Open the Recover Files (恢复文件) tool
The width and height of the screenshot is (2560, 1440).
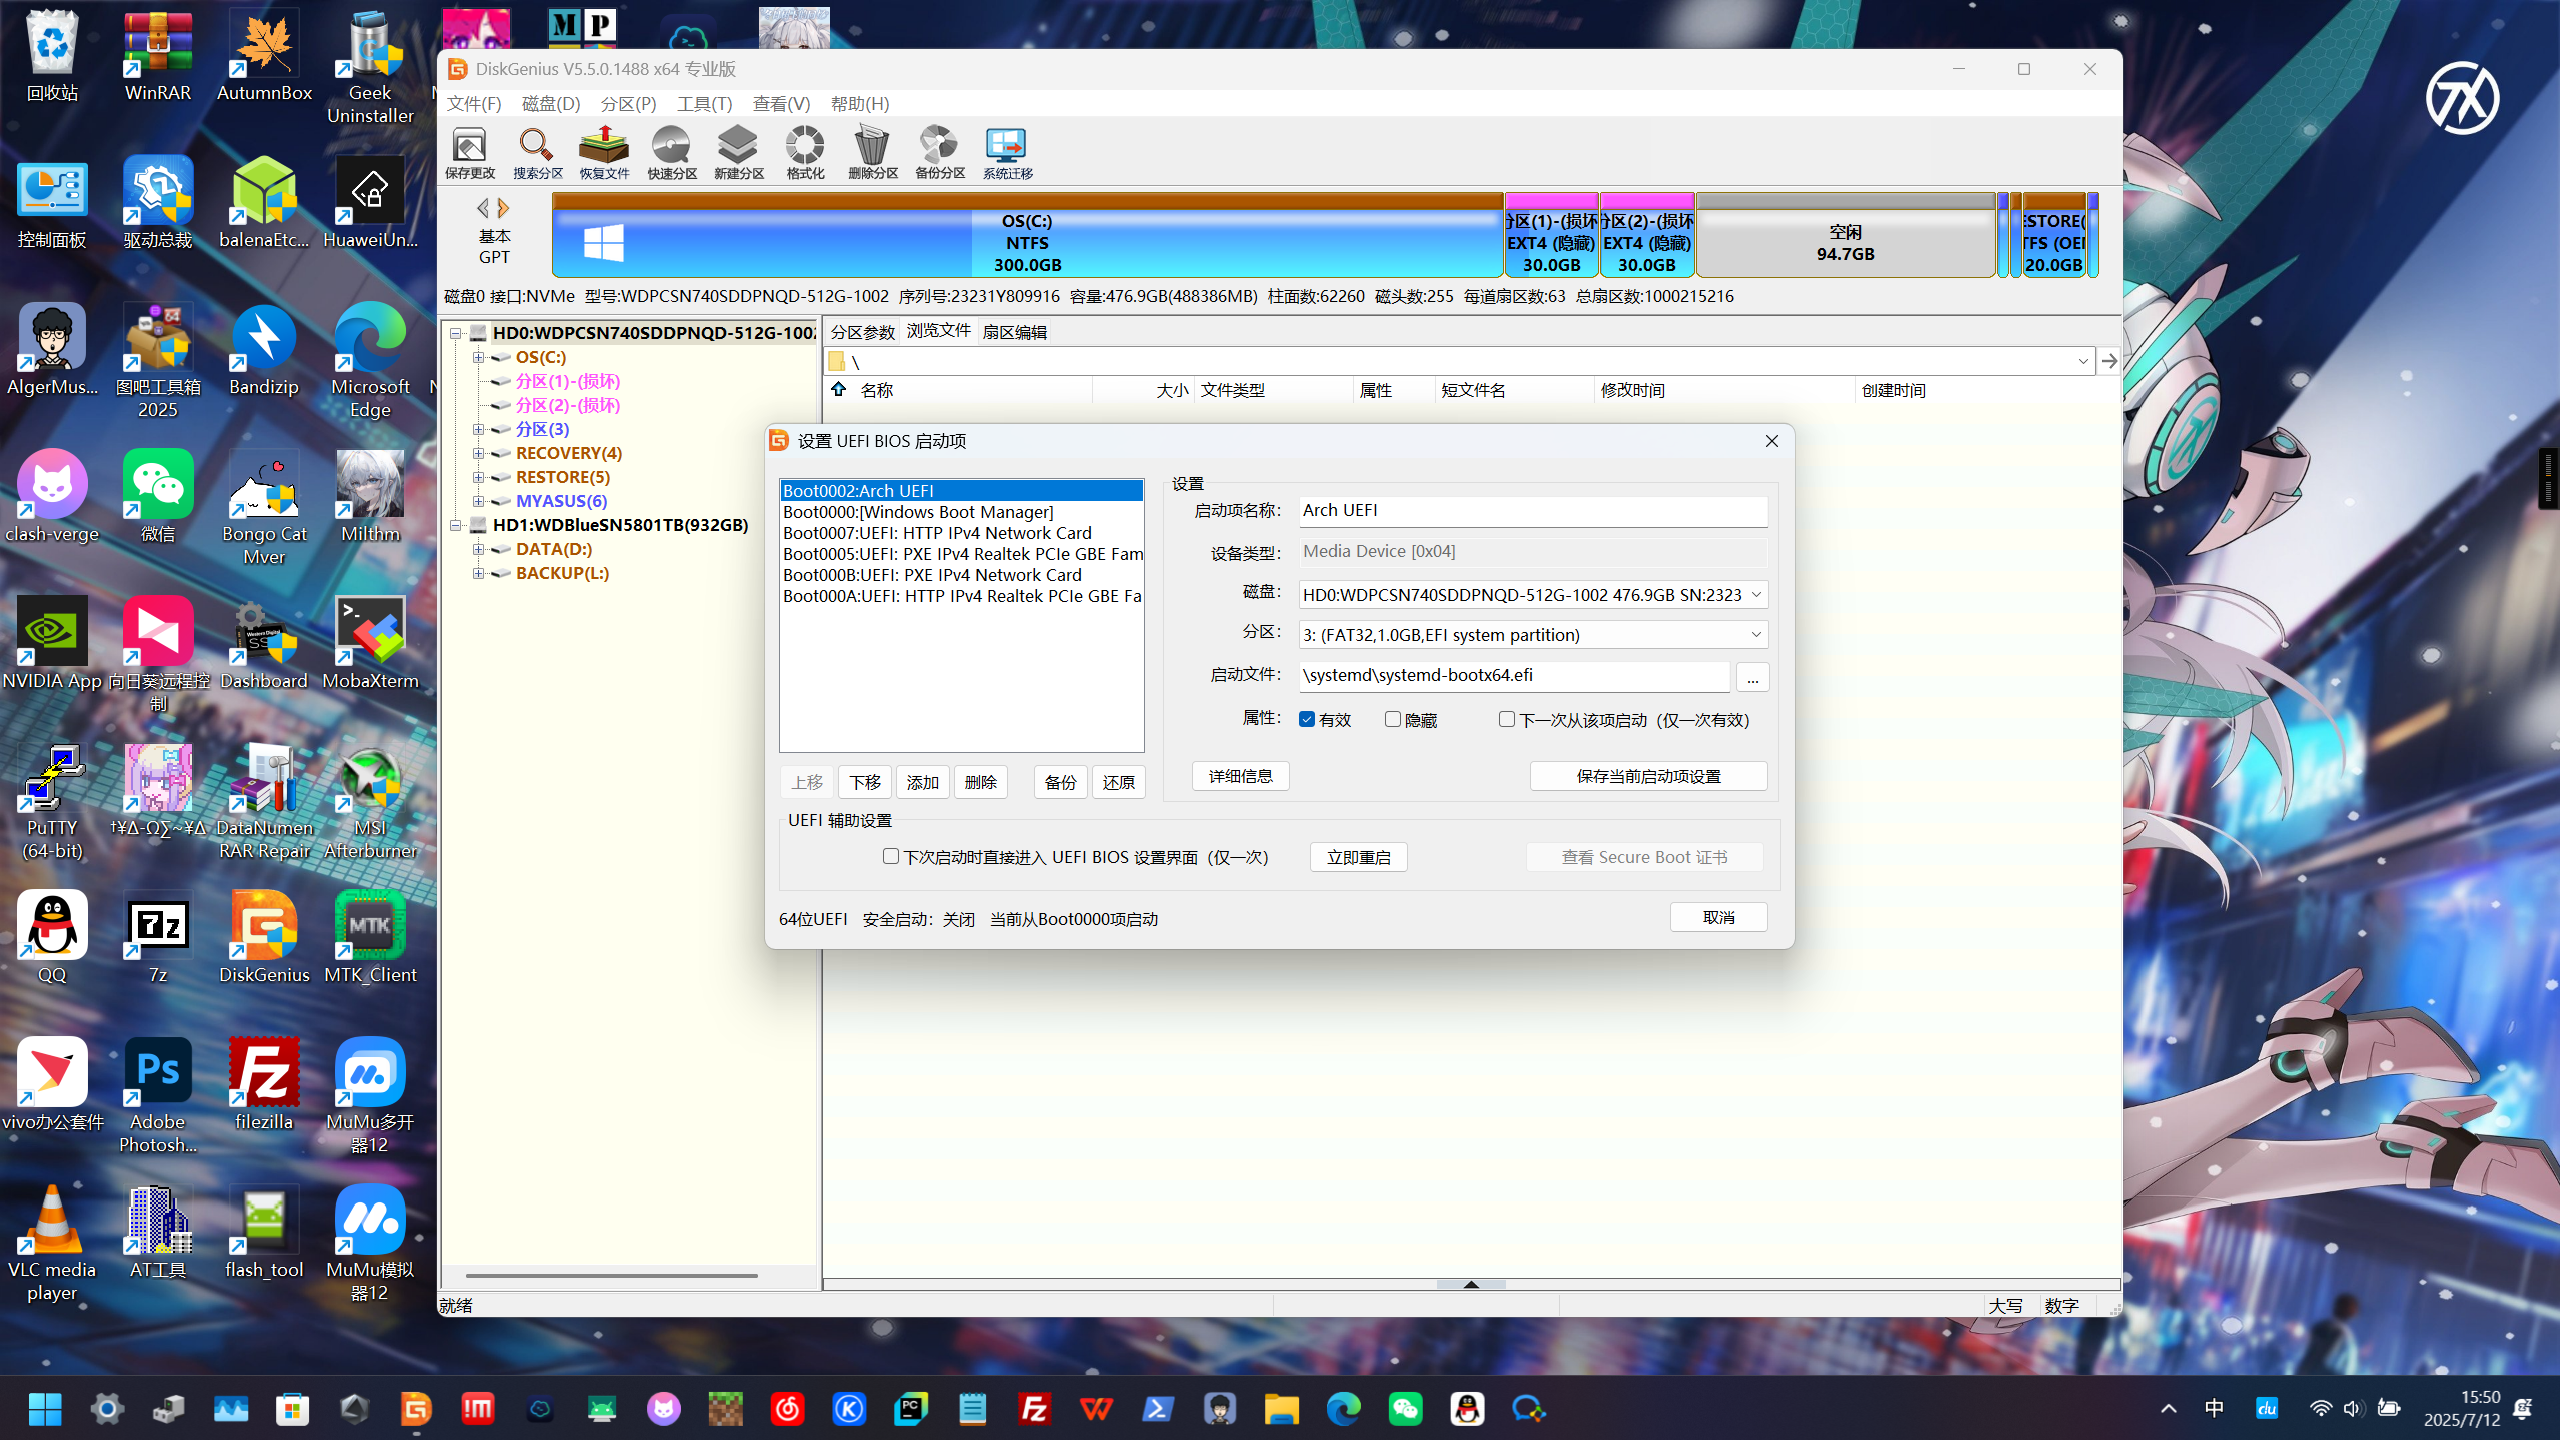[x=604, y=152]
